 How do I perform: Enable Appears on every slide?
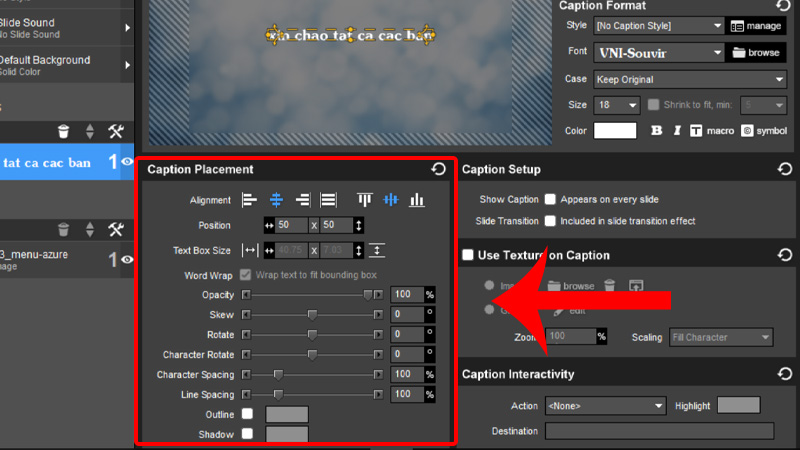(x=550, y=199)
